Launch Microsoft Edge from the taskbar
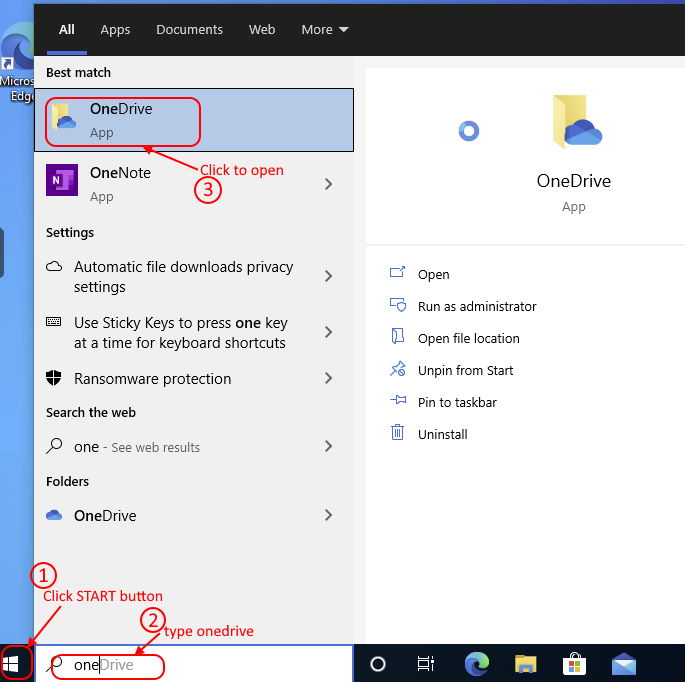Screen dimensions: 685x682 (477, 664)
